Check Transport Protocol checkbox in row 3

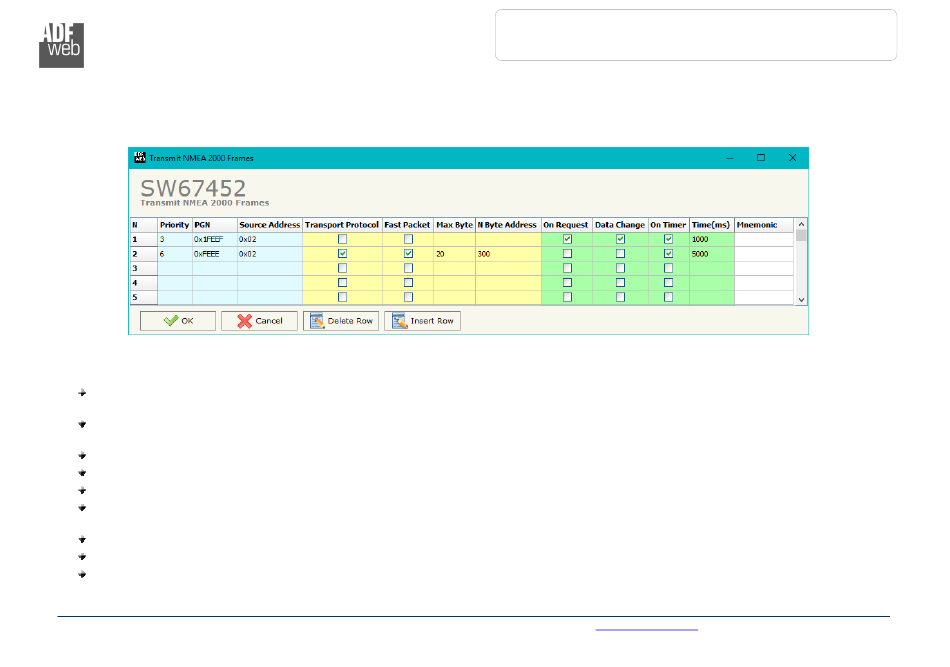coord(342,268)
